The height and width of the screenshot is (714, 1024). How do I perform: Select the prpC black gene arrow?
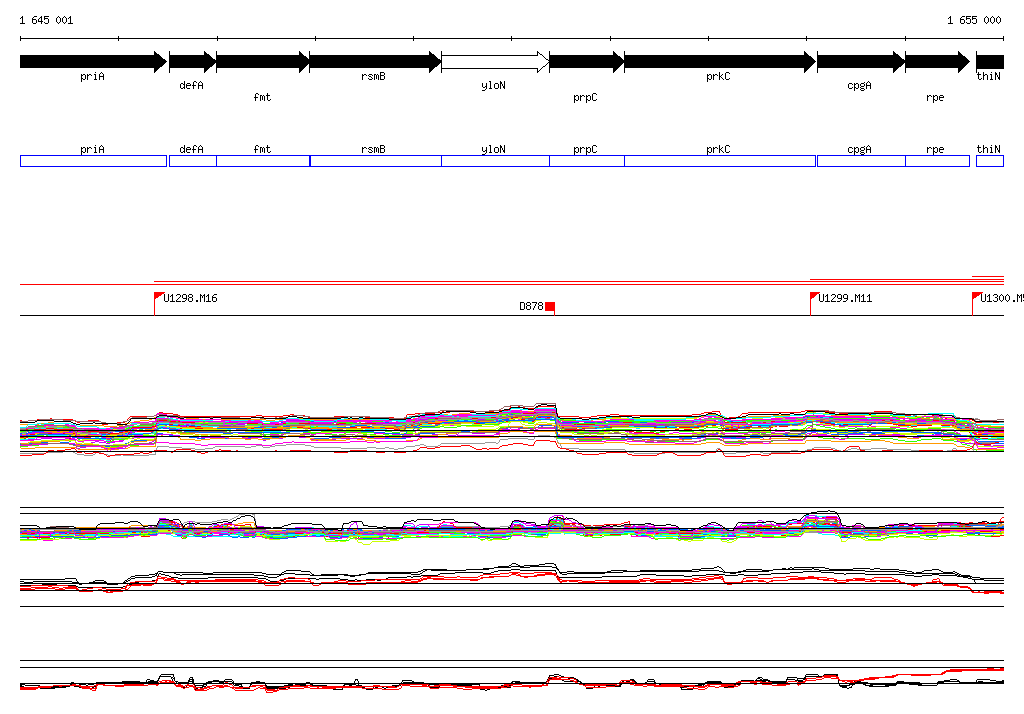586,62
